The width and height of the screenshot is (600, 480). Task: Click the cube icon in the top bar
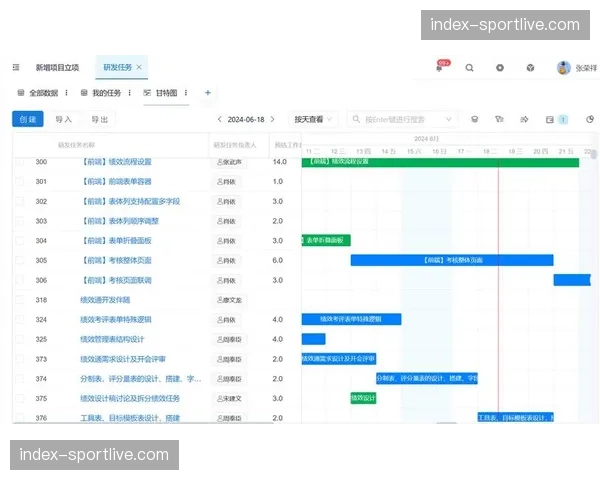[x=530, y=68]
